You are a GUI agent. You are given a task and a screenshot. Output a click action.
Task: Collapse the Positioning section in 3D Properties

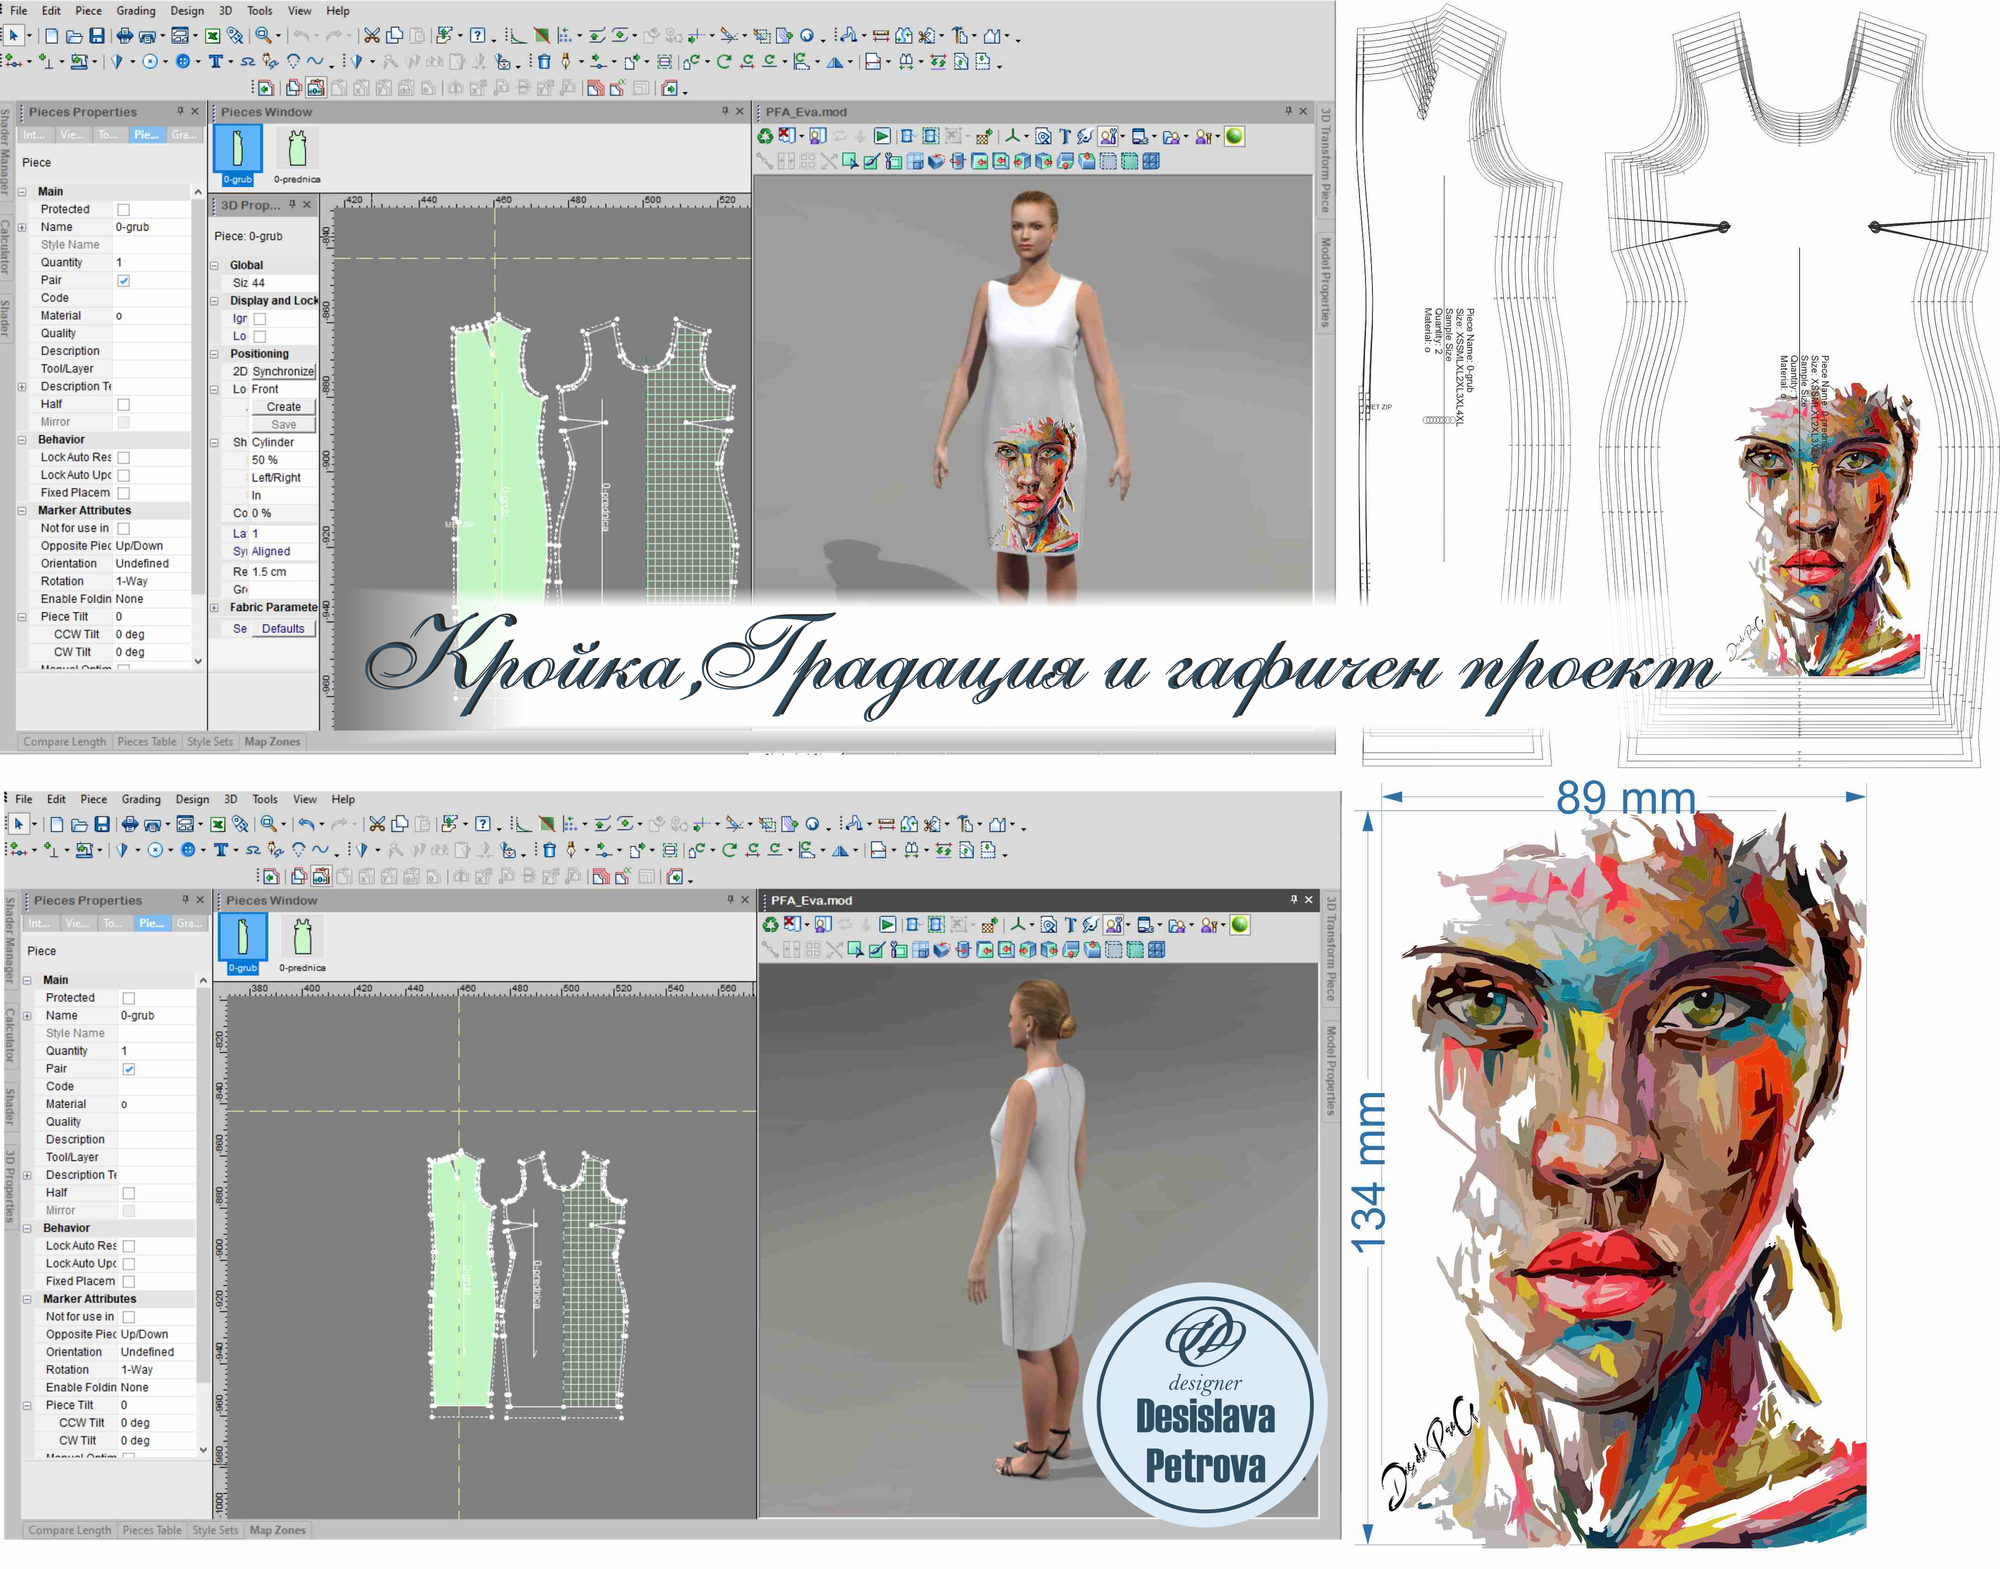pos(214,354)
